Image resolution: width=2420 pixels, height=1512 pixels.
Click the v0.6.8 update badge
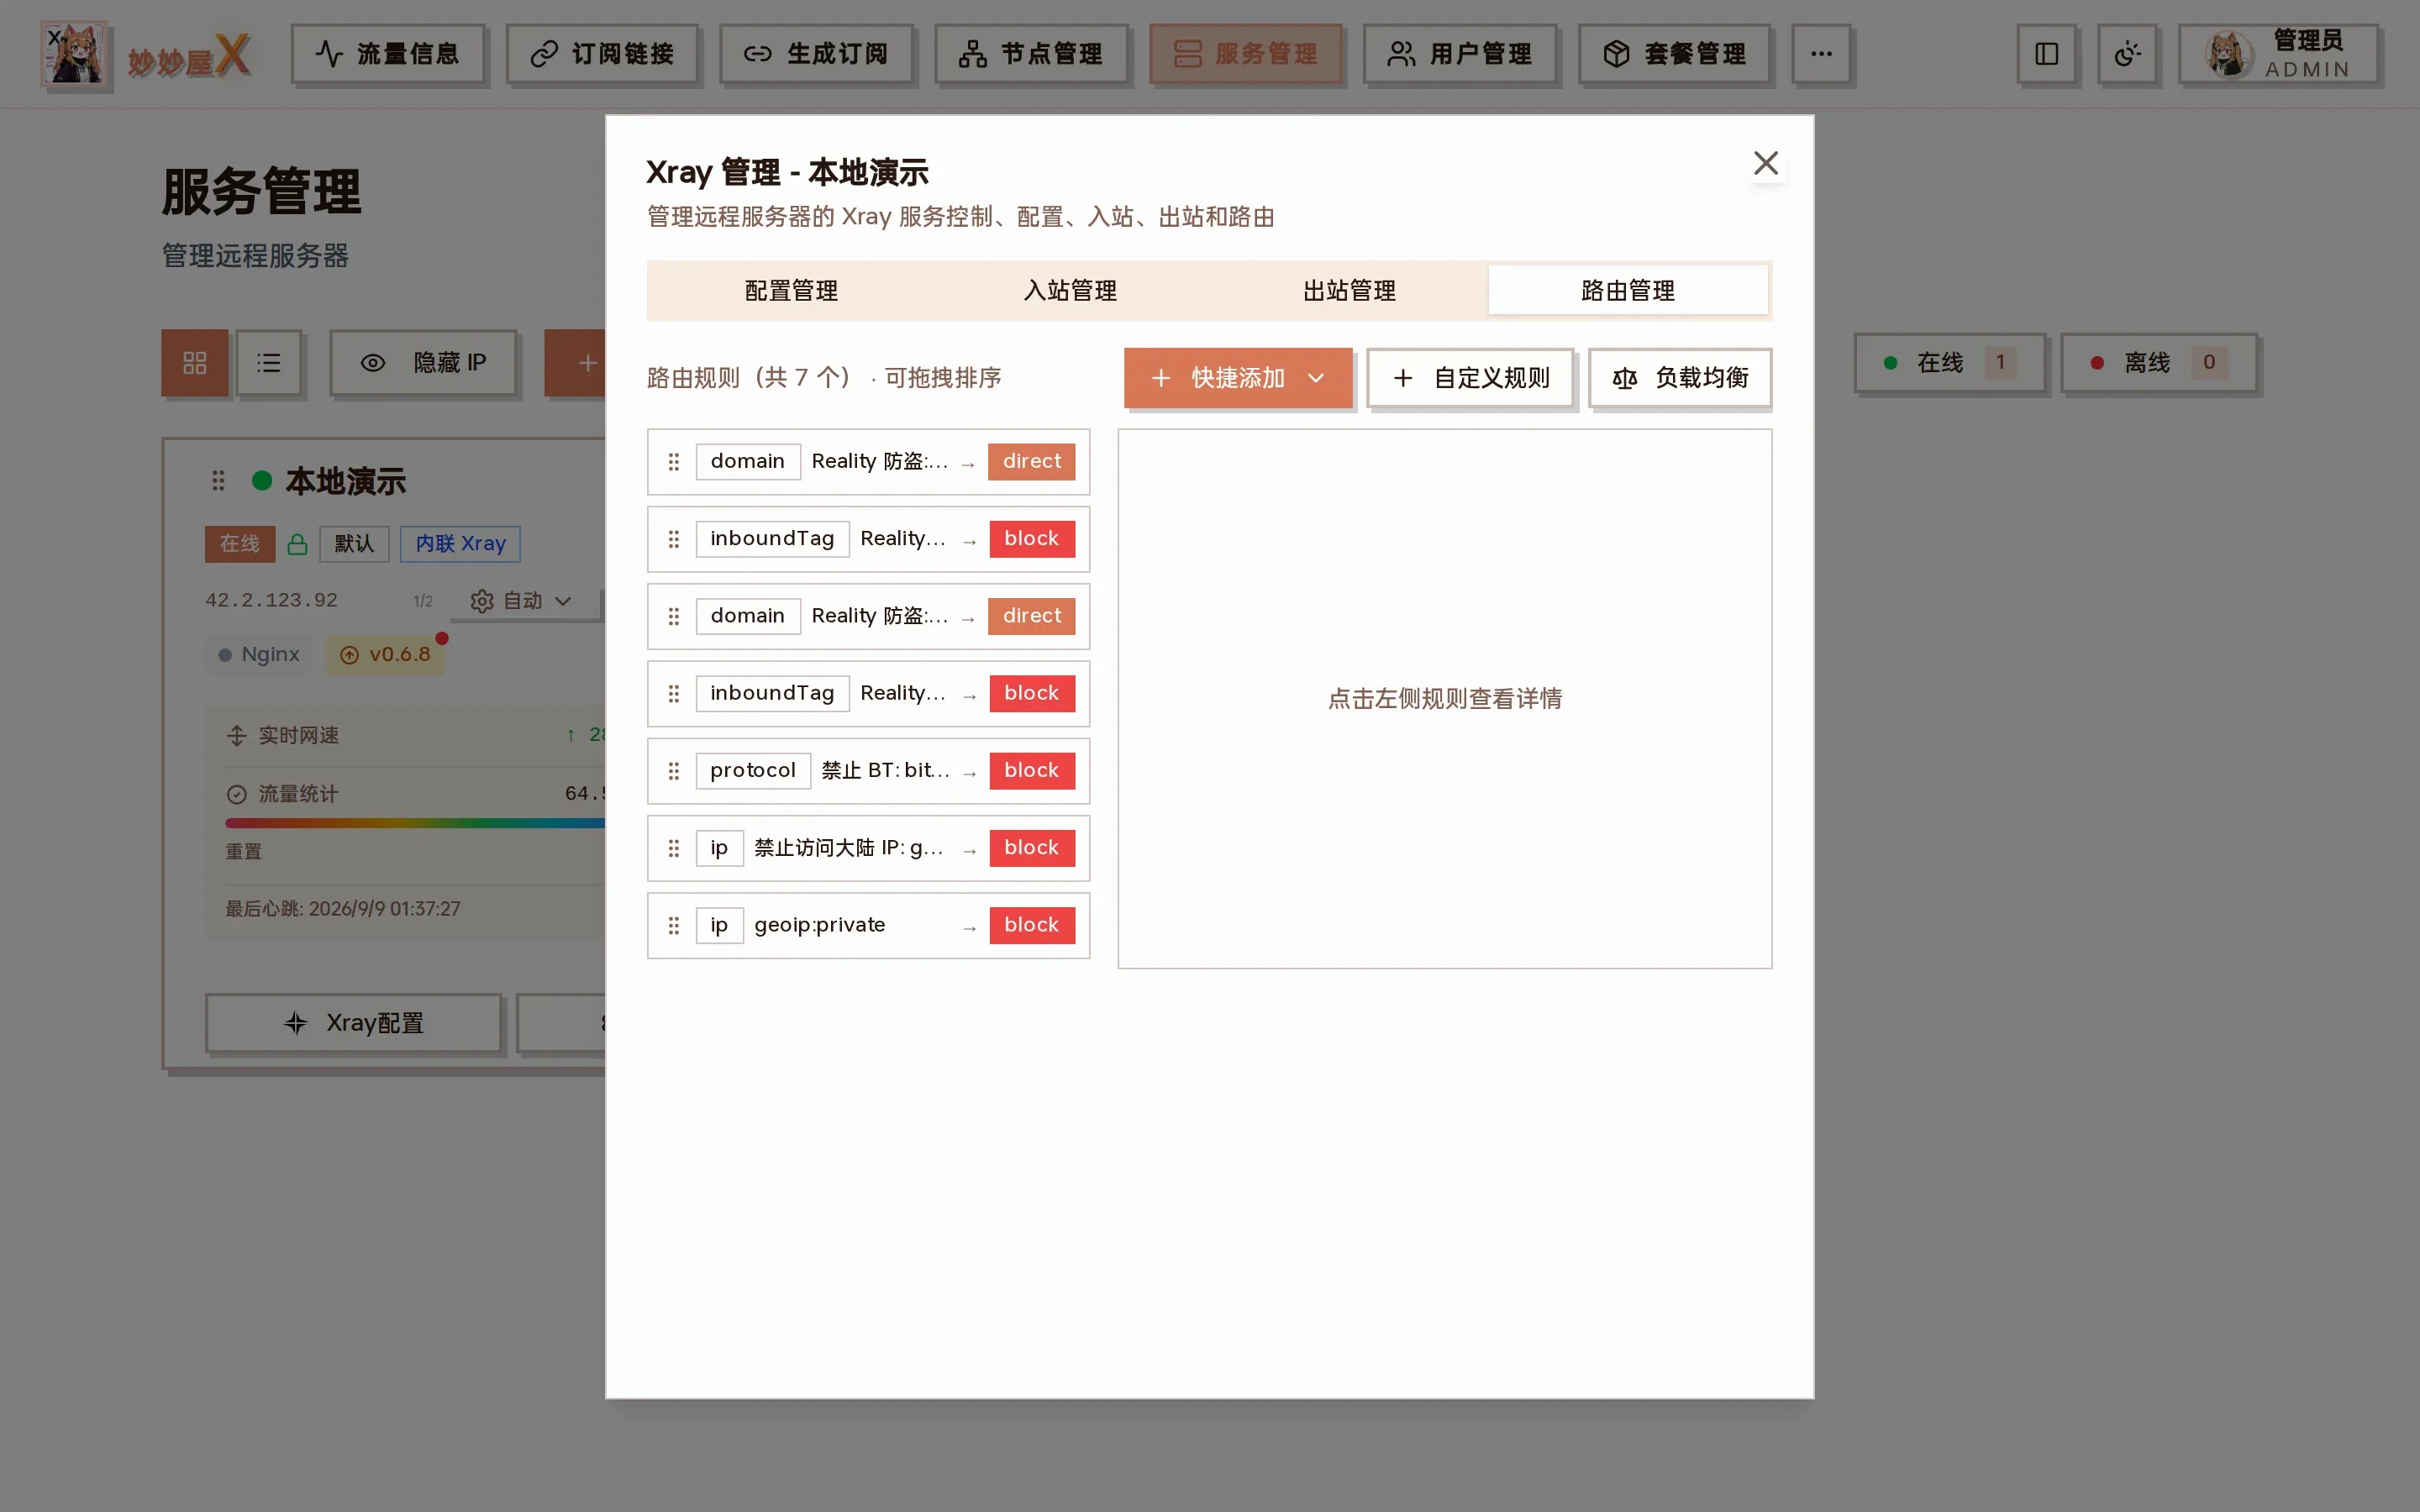pyautogui.click(x=385, y=655)
